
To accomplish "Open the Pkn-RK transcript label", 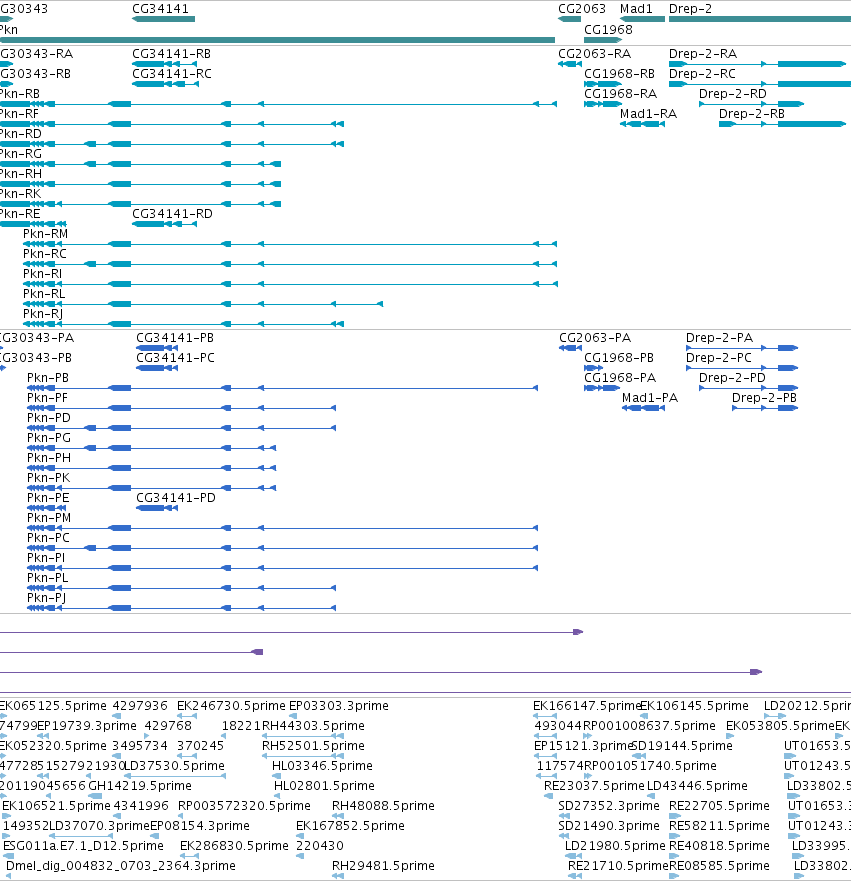I will pyautogui.click(x=20, y=194).
